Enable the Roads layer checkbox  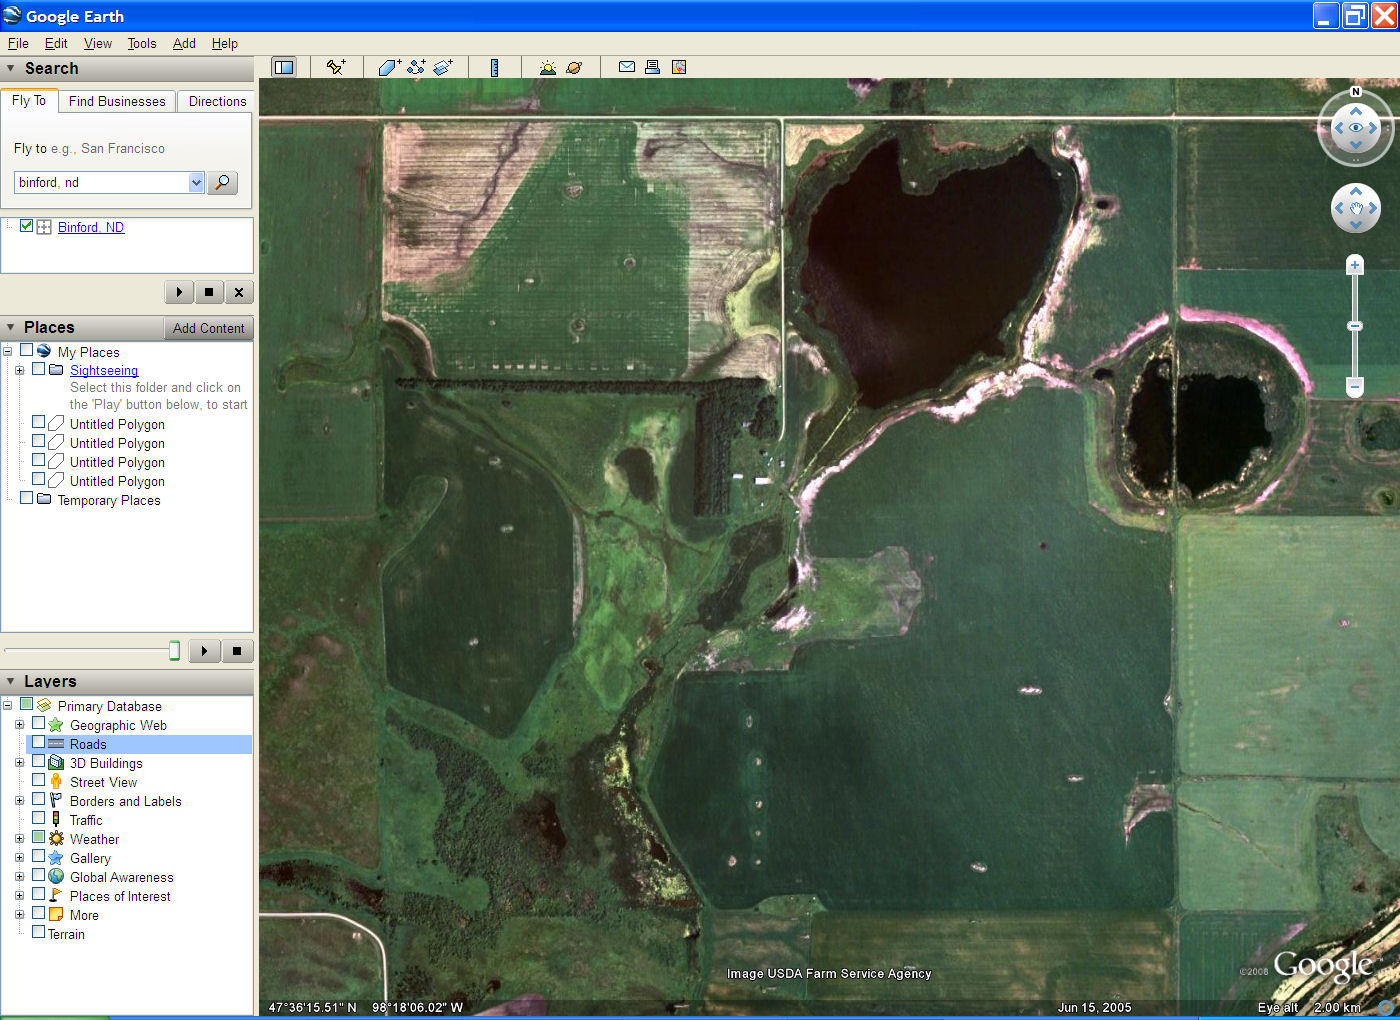click(38, 743)
